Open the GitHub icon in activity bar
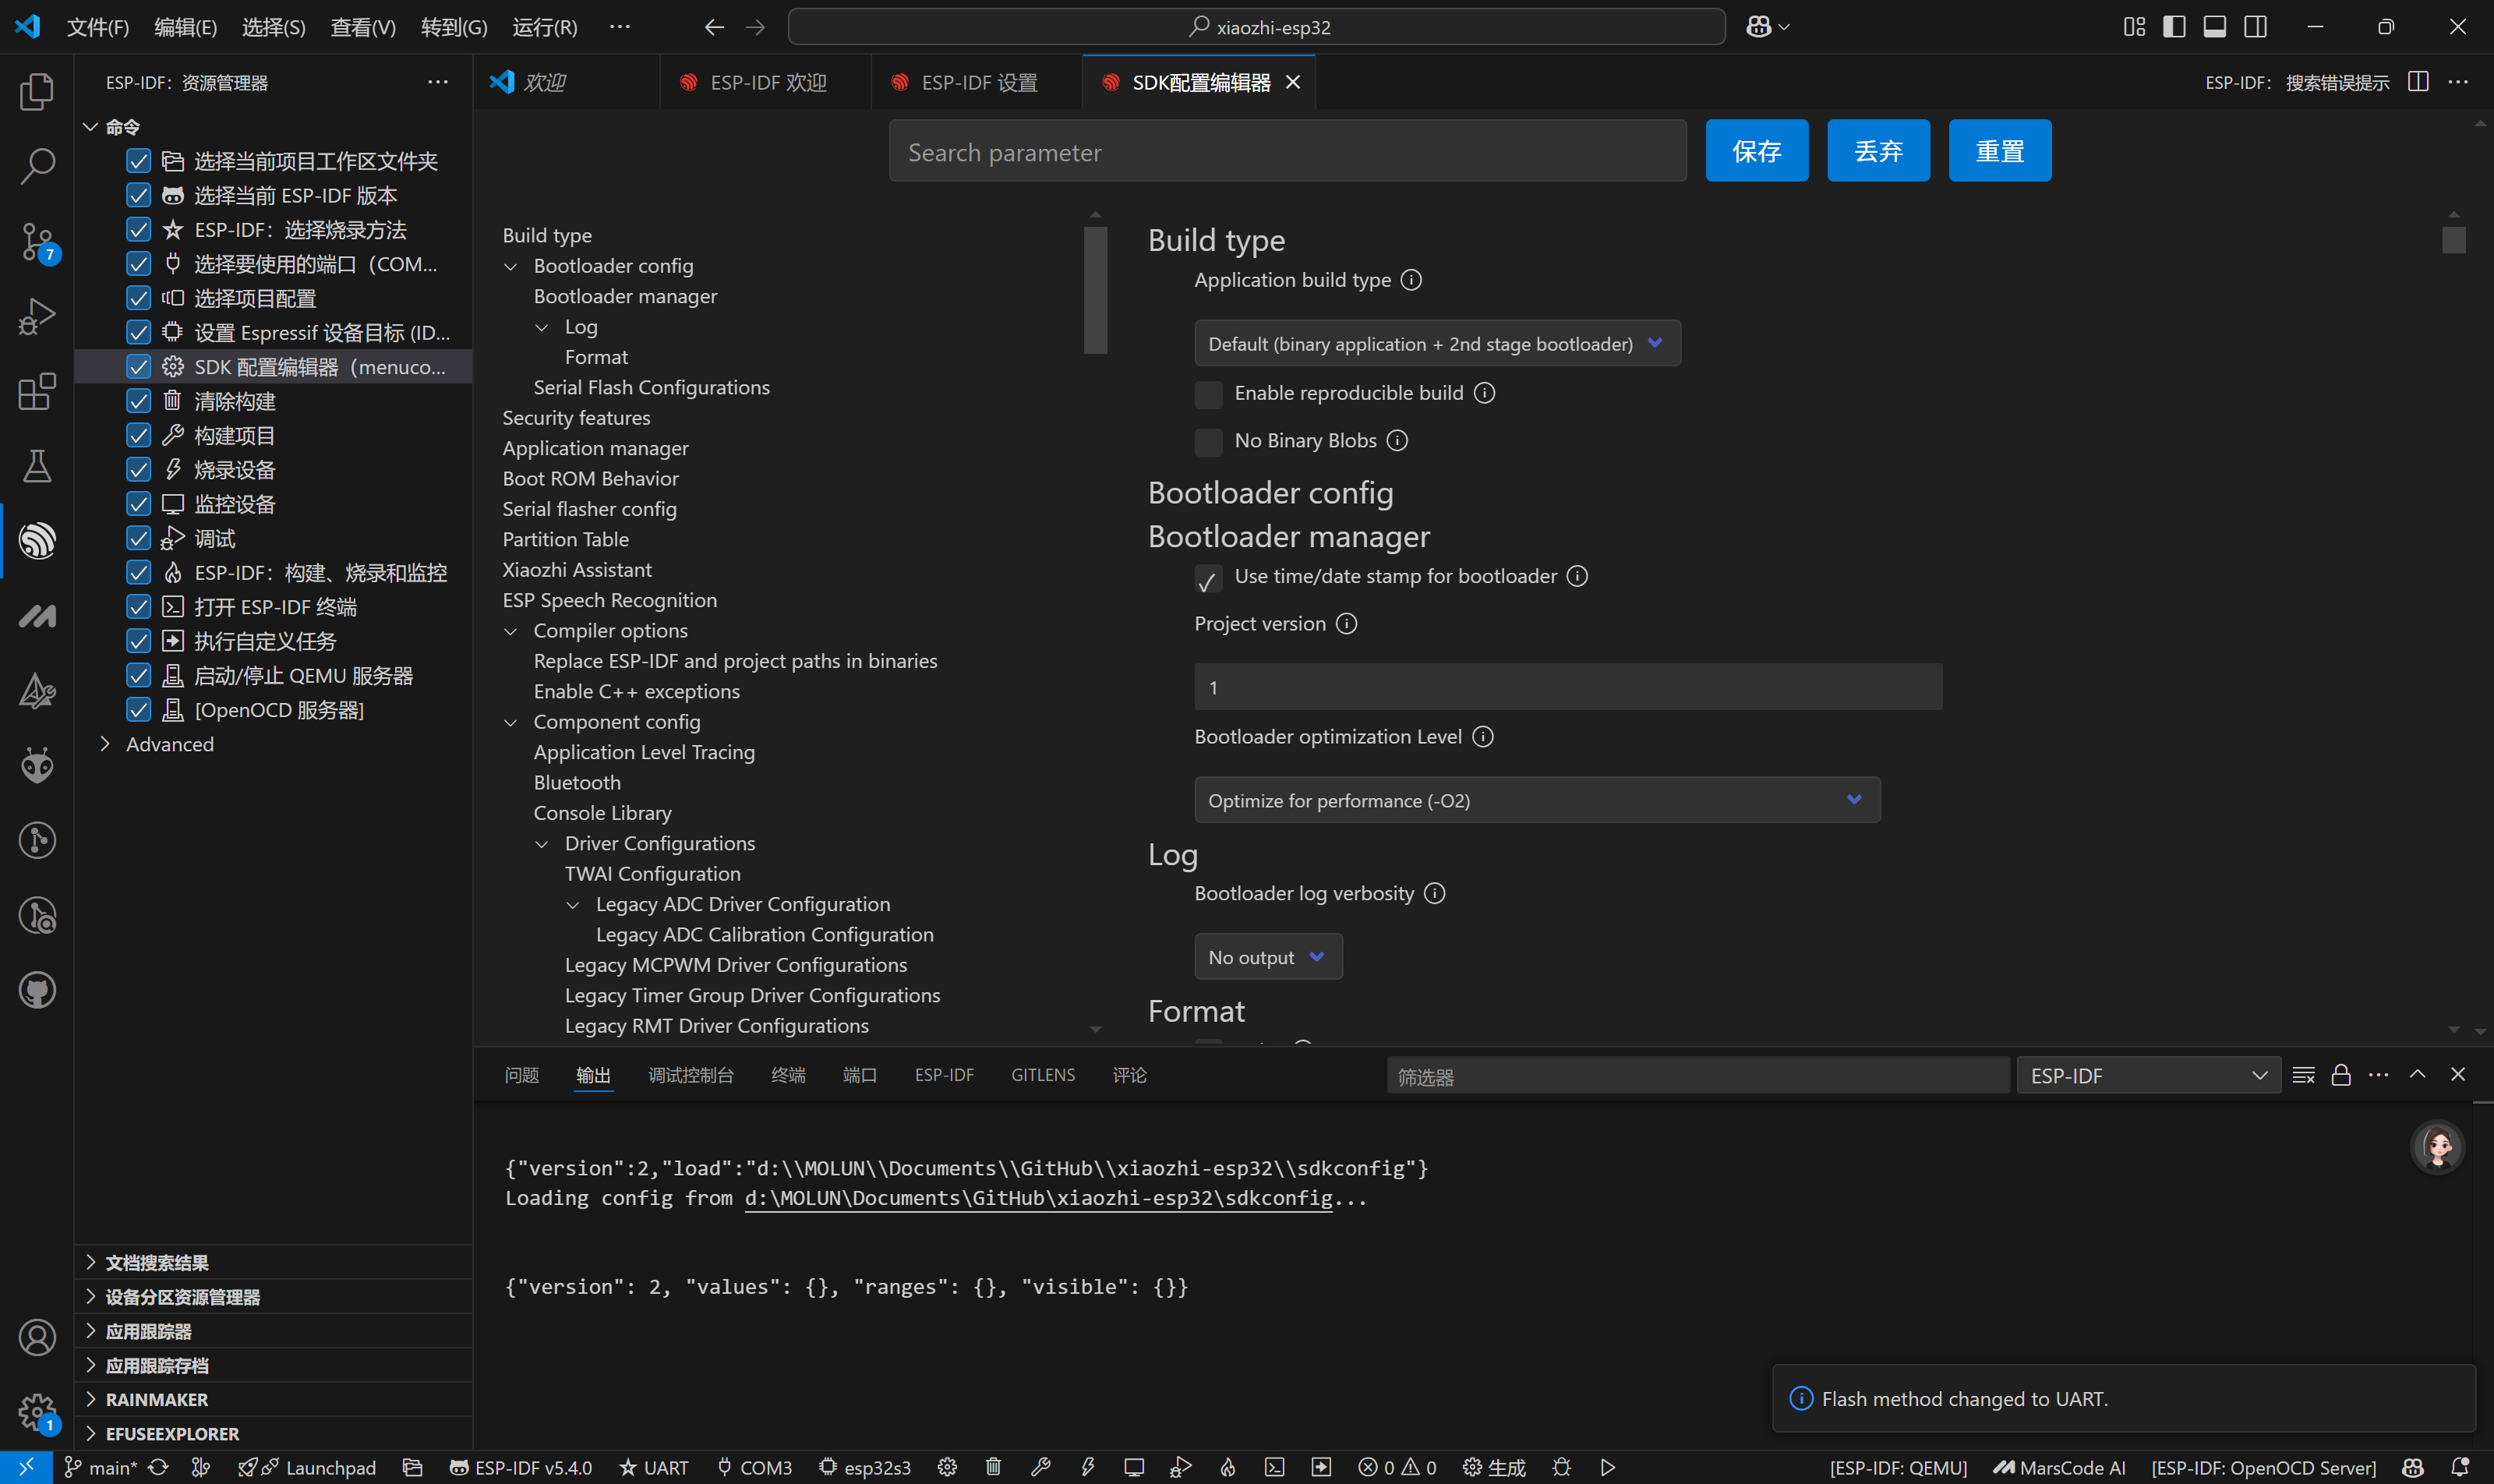Screen dimensions: 2494x1484 point(37,990)
